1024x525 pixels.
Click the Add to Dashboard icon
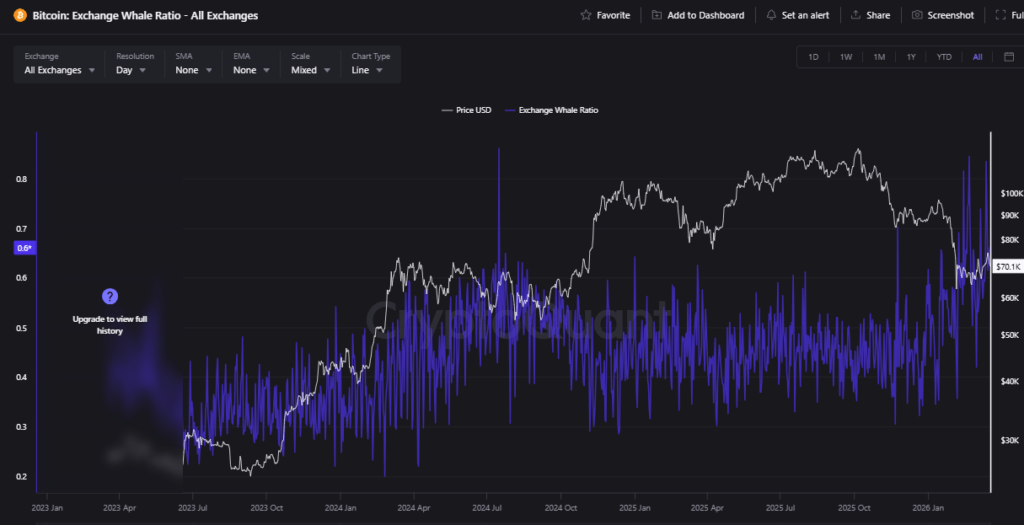(656, 15)
